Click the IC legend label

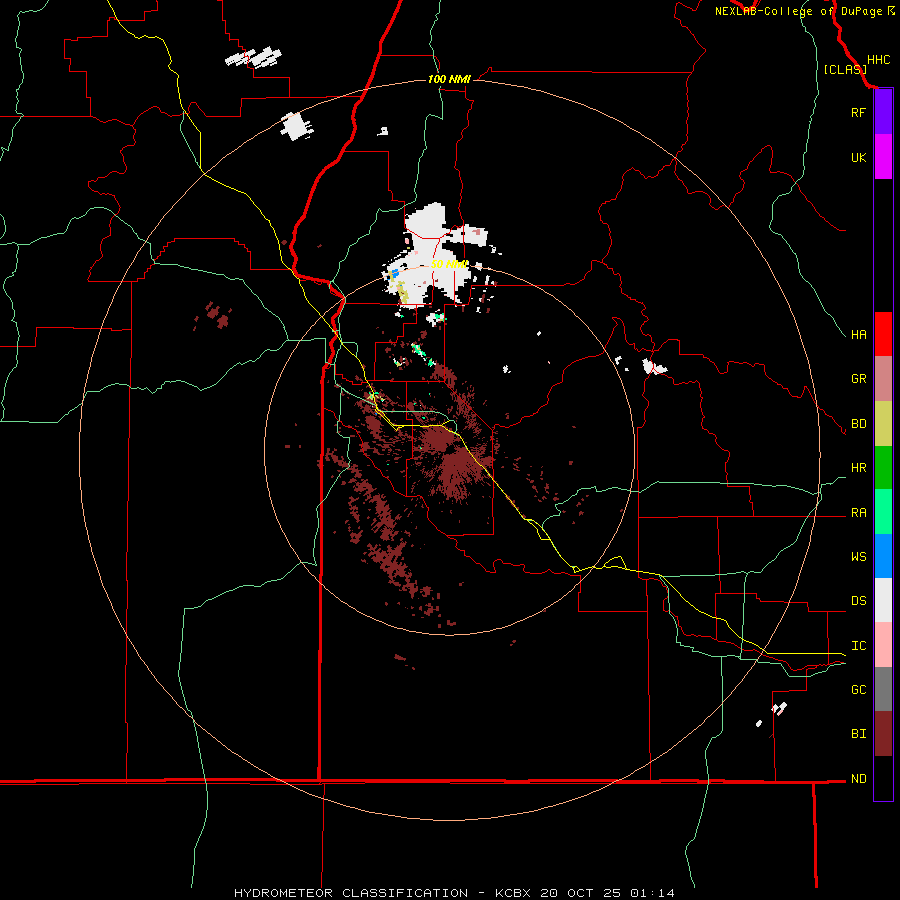click(858, 646)
